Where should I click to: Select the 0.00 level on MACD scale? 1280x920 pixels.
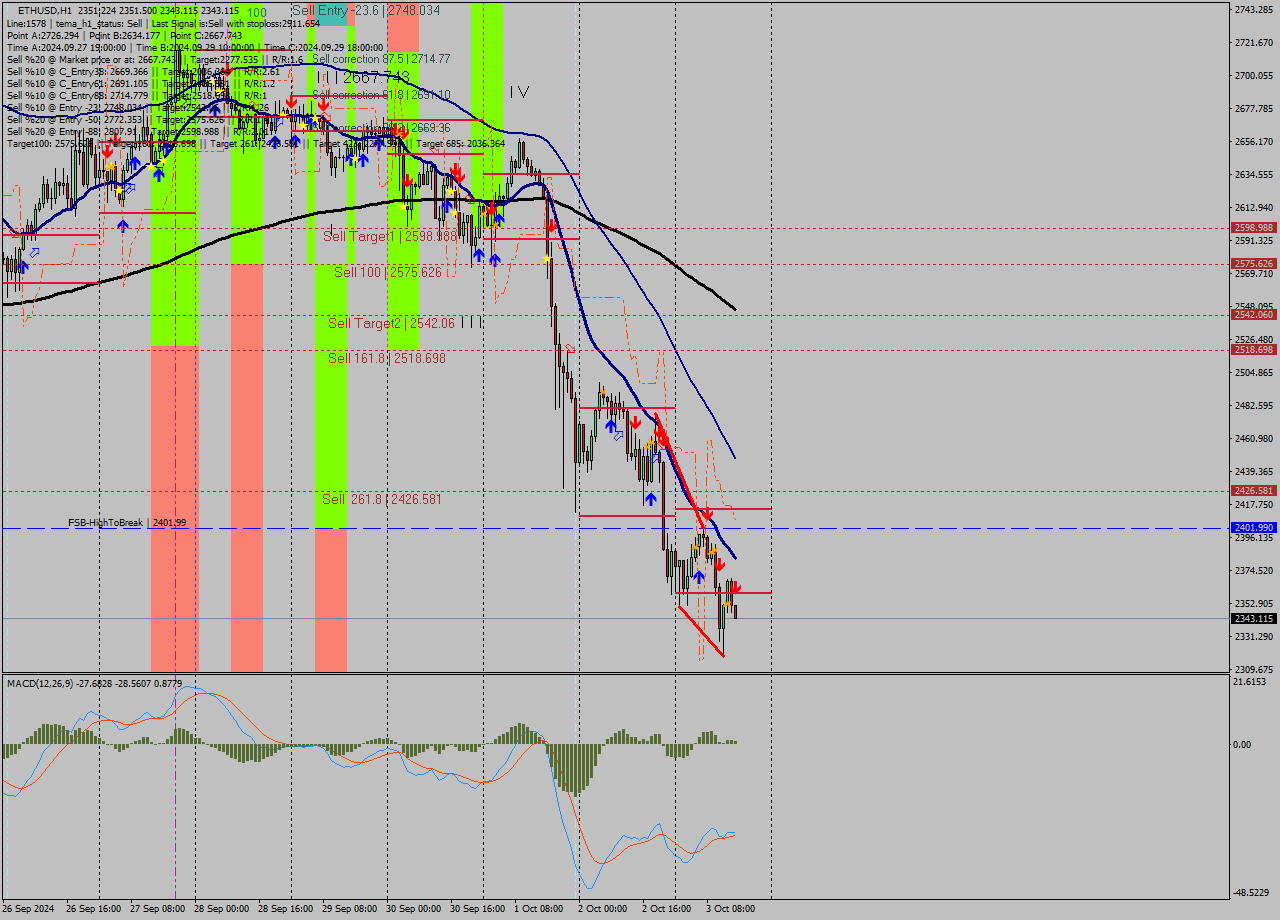pyautogui.click(x=1244, y=744)
